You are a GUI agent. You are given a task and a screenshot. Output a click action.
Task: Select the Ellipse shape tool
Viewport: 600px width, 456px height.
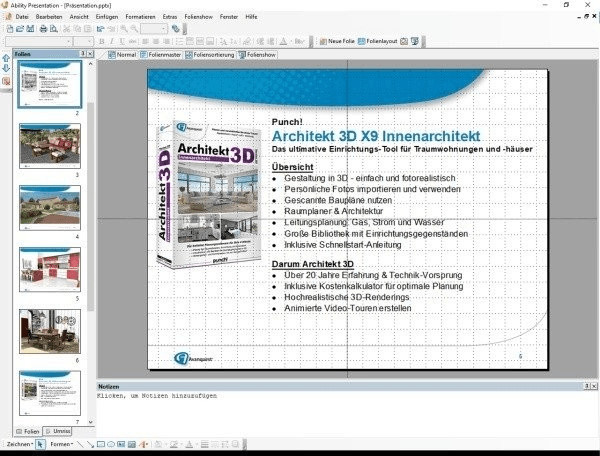click(x=109, y=443)
